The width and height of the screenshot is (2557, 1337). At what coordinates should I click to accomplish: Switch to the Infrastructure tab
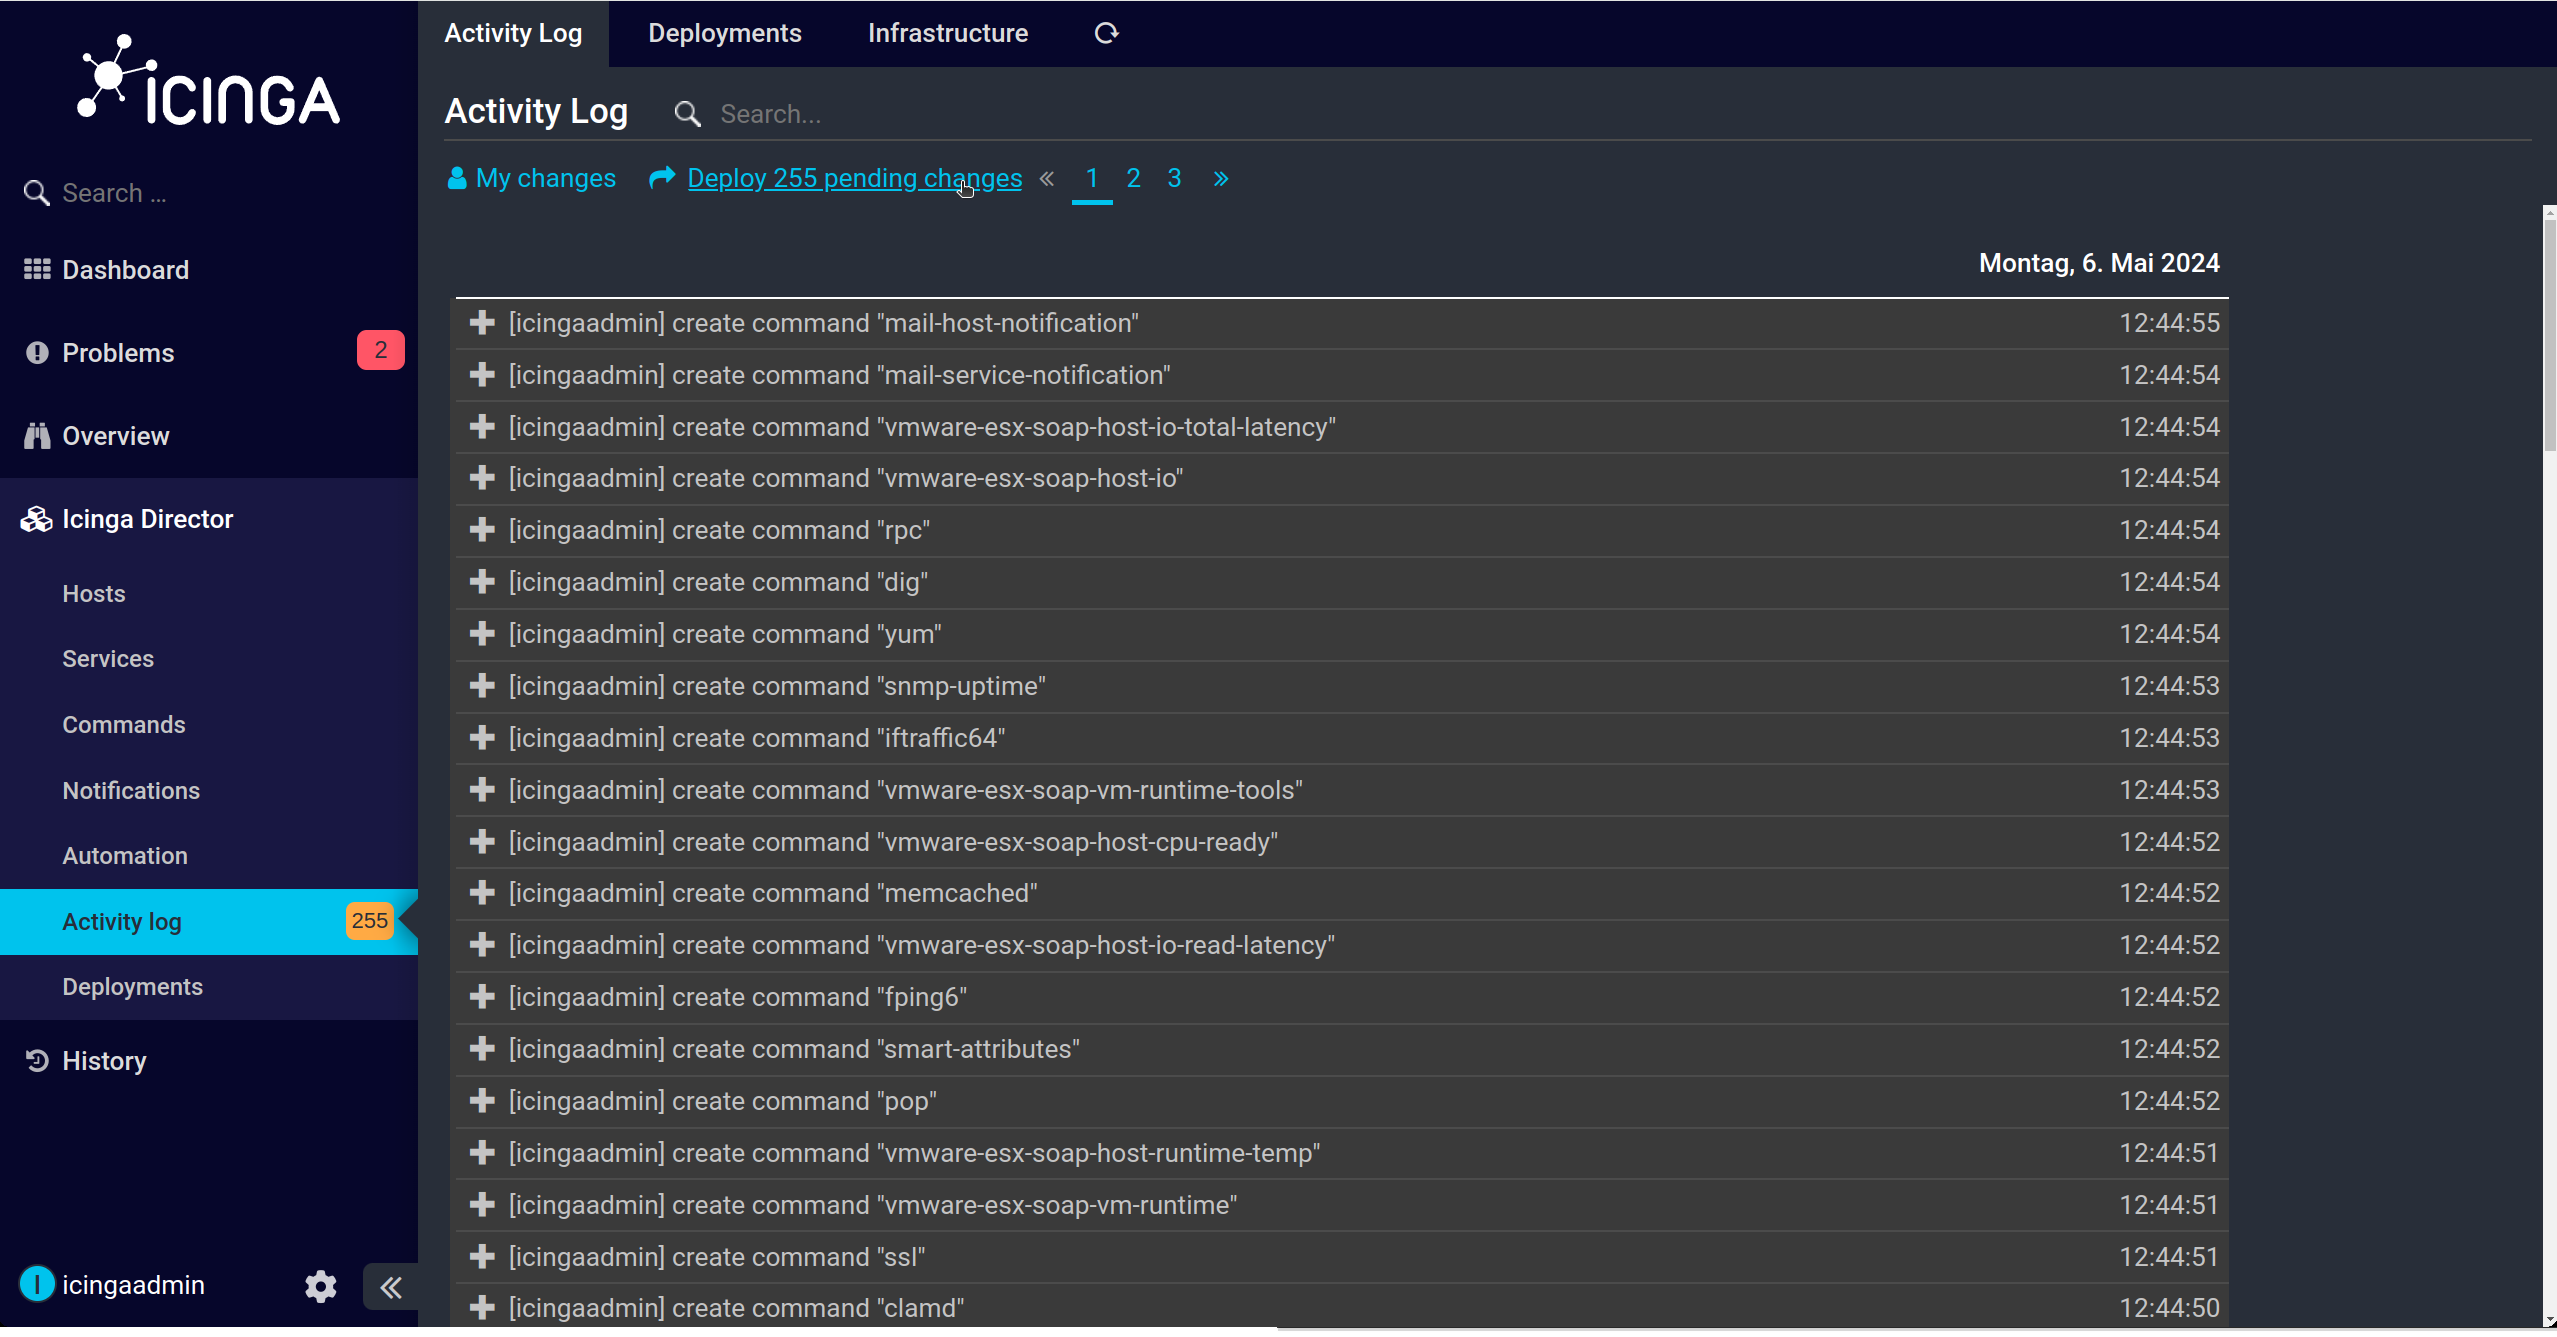[x=948, y=33]
